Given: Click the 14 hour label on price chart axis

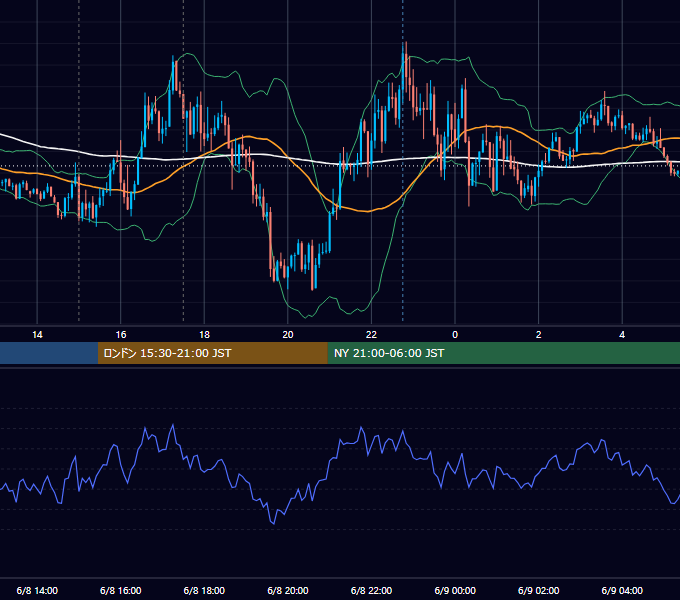Looking at the screenshot, I should tap(37, 335).
